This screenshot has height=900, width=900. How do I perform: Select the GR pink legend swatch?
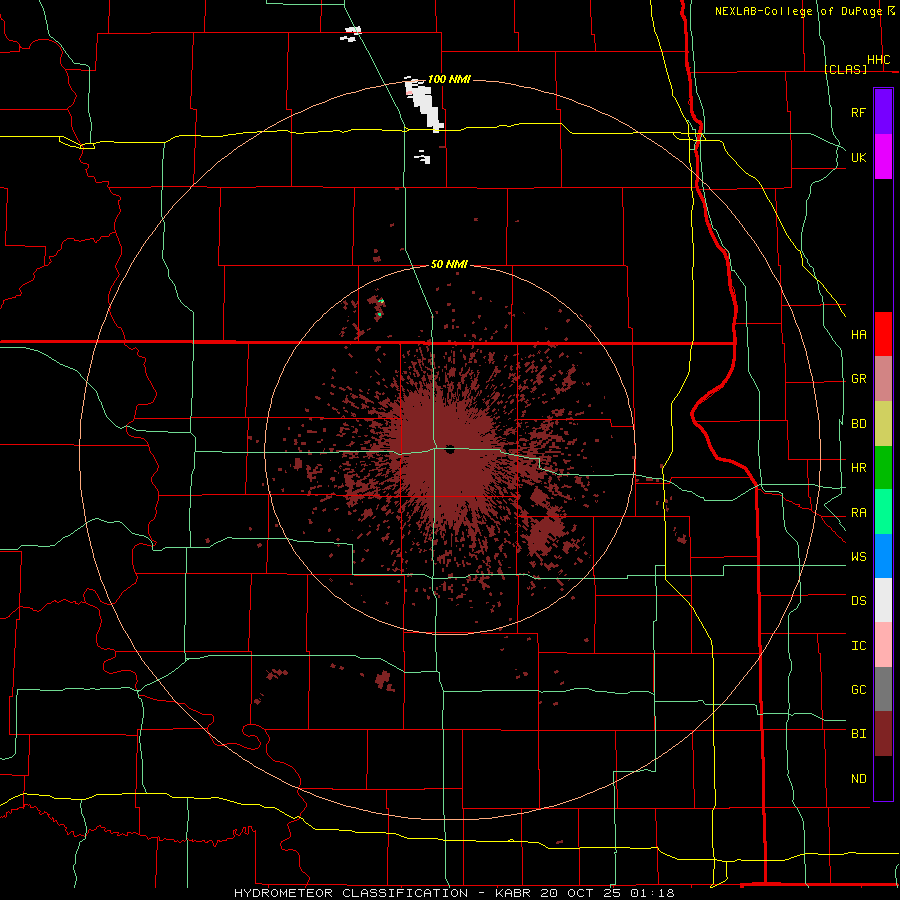(883, 379)
